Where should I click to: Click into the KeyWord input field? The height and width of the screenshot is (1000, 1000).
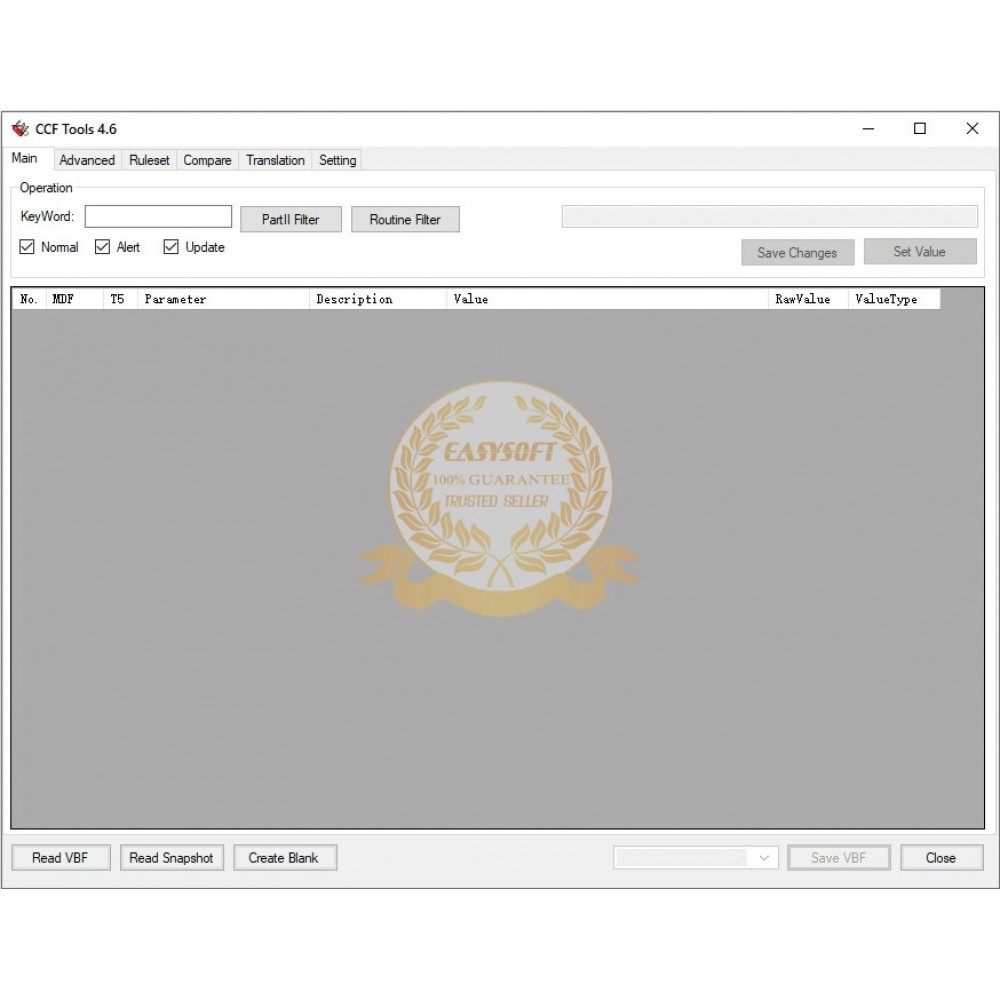pyautogui.click(x=158, y=216)
